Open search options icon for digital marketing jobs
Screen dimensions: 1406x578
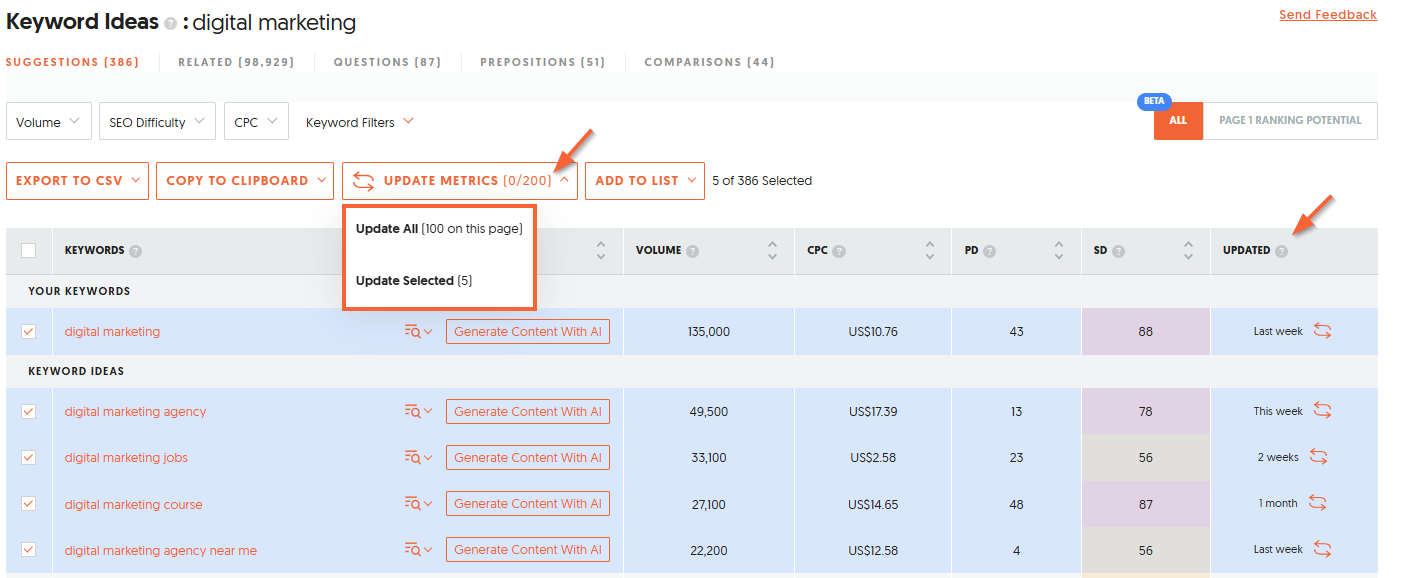[417, 458]
